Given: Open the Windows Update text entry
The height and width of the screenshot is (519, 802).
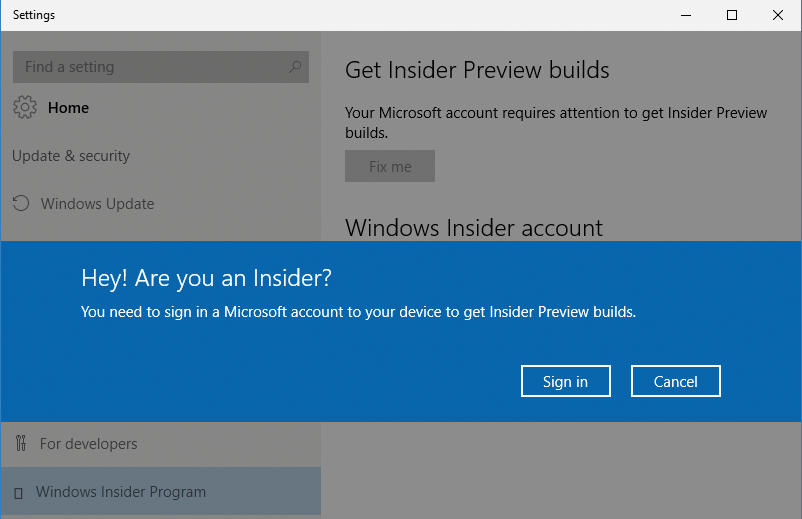Looking at the screenshot, I should tap(97, 204).
